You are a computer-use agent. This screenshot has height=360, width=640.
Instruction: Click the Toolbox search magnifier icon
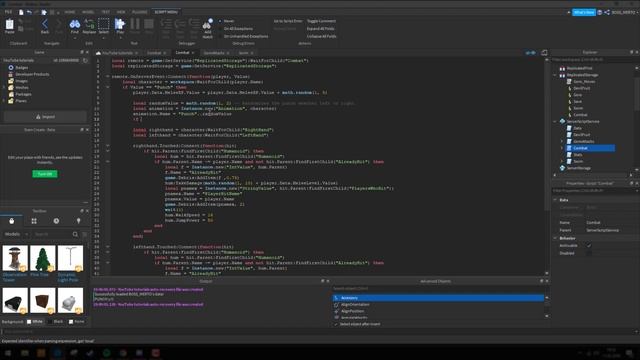(75, 234)
